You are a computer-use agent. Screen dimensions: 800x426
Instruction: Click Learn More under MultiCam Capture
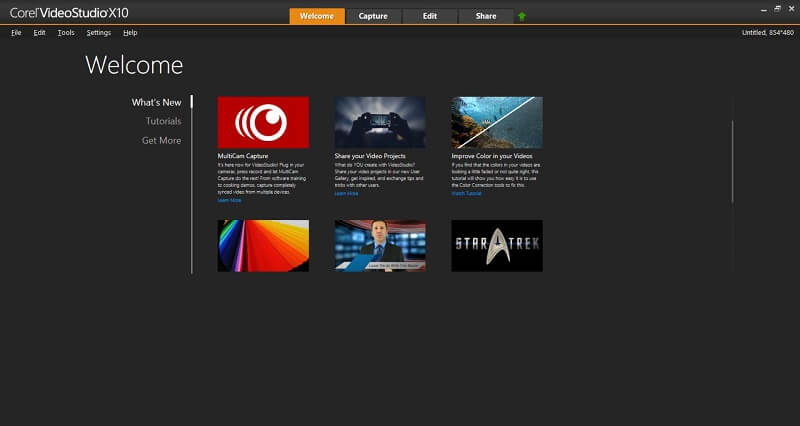click(x=229, y=201)
